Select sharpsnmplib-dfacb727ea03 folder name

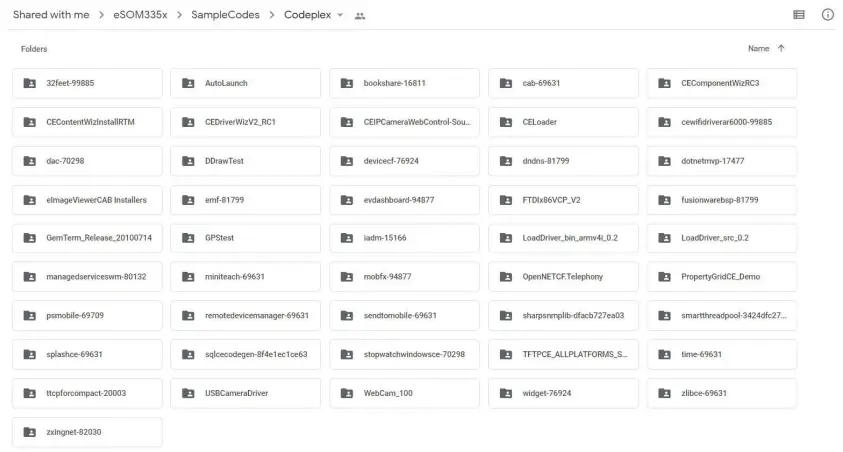tap(573, 315)
